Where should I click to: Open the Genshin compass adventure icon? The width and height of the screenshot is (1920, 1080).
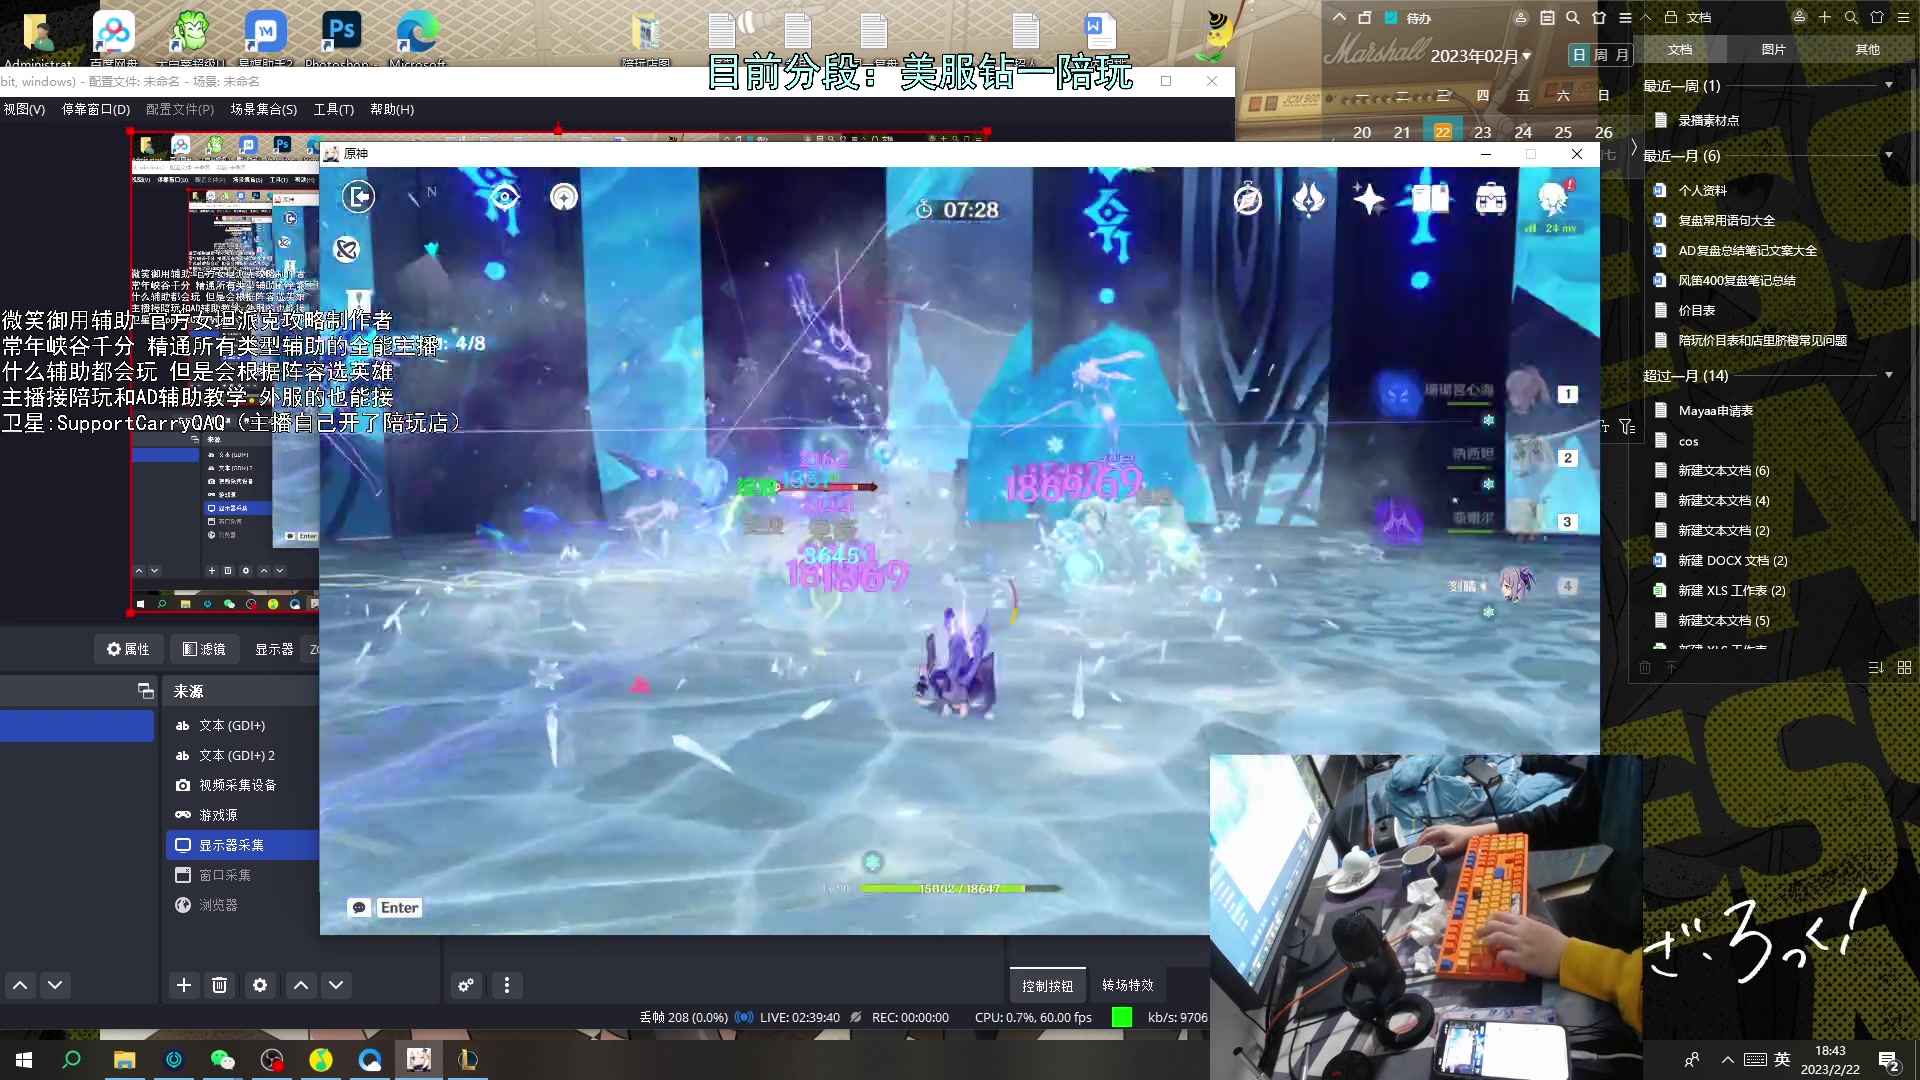pos(1248,199)
